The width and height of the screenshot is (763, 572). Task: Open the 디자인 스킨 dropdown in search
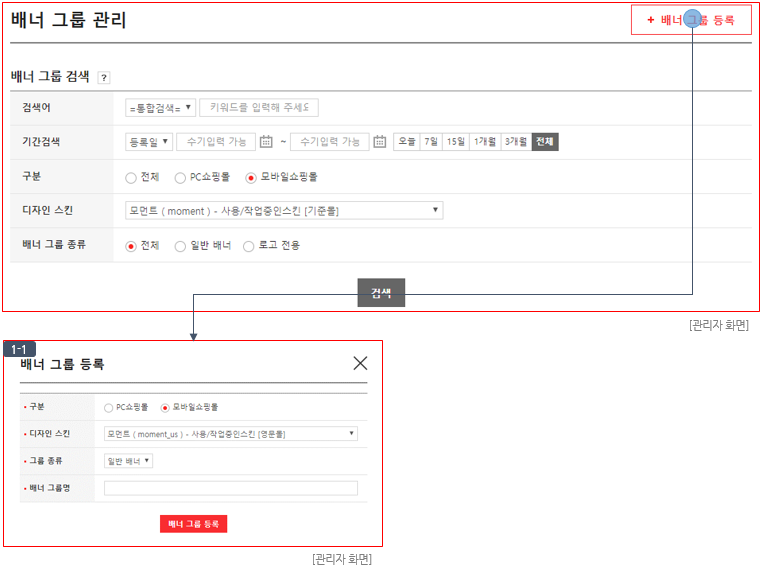[x=284, y=211]
